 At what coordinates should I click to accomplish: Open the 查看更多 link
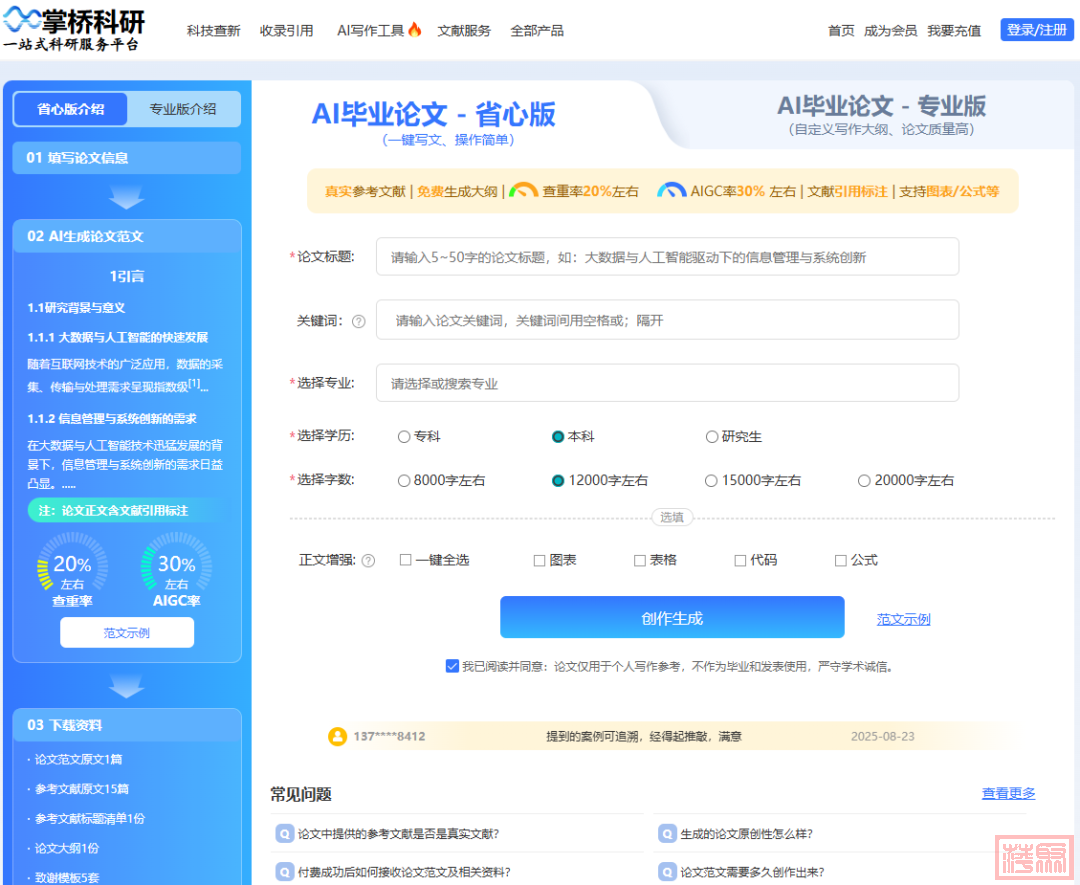point(1008,793)
